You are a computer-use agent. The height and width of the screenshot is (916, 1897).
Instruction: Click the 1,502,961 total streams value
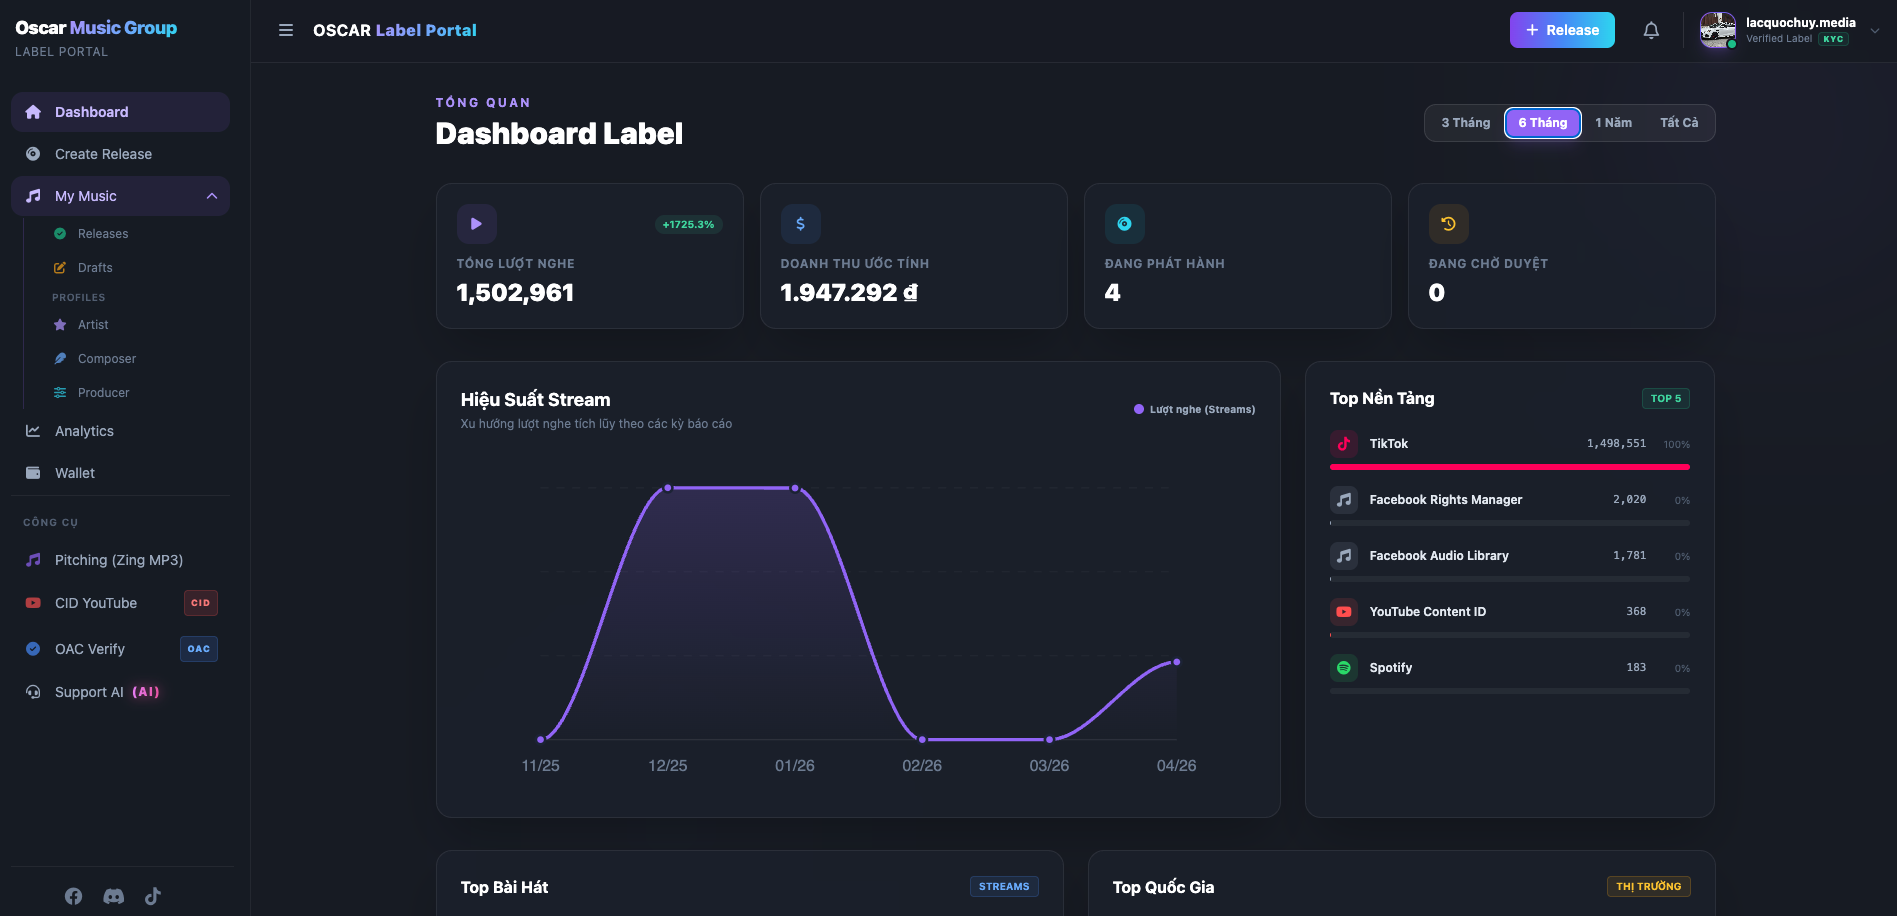[x=515, y=293]
